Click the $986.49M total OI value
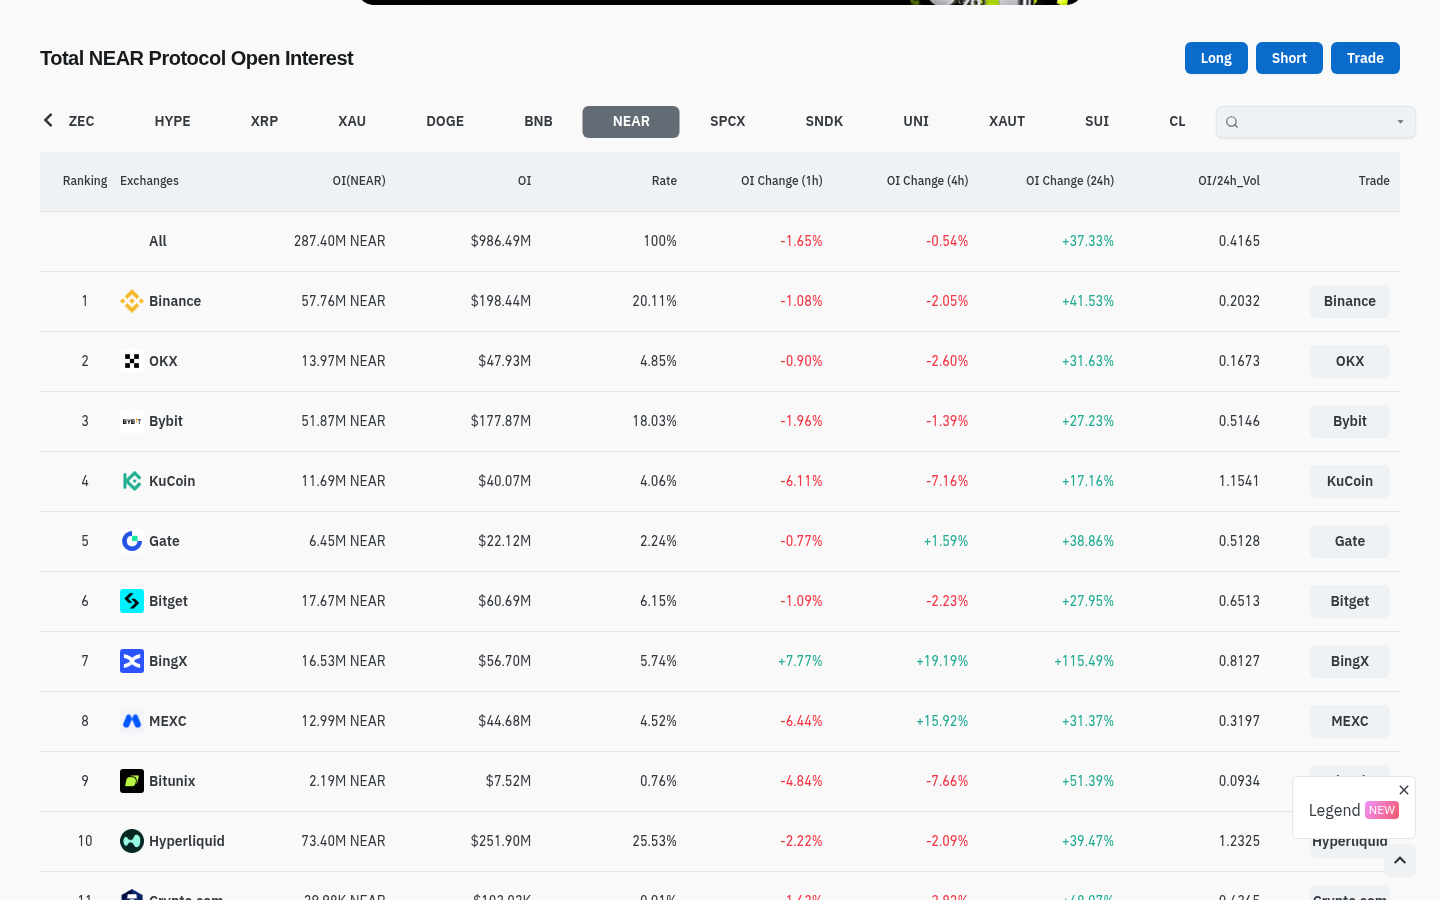 [501, 241]
